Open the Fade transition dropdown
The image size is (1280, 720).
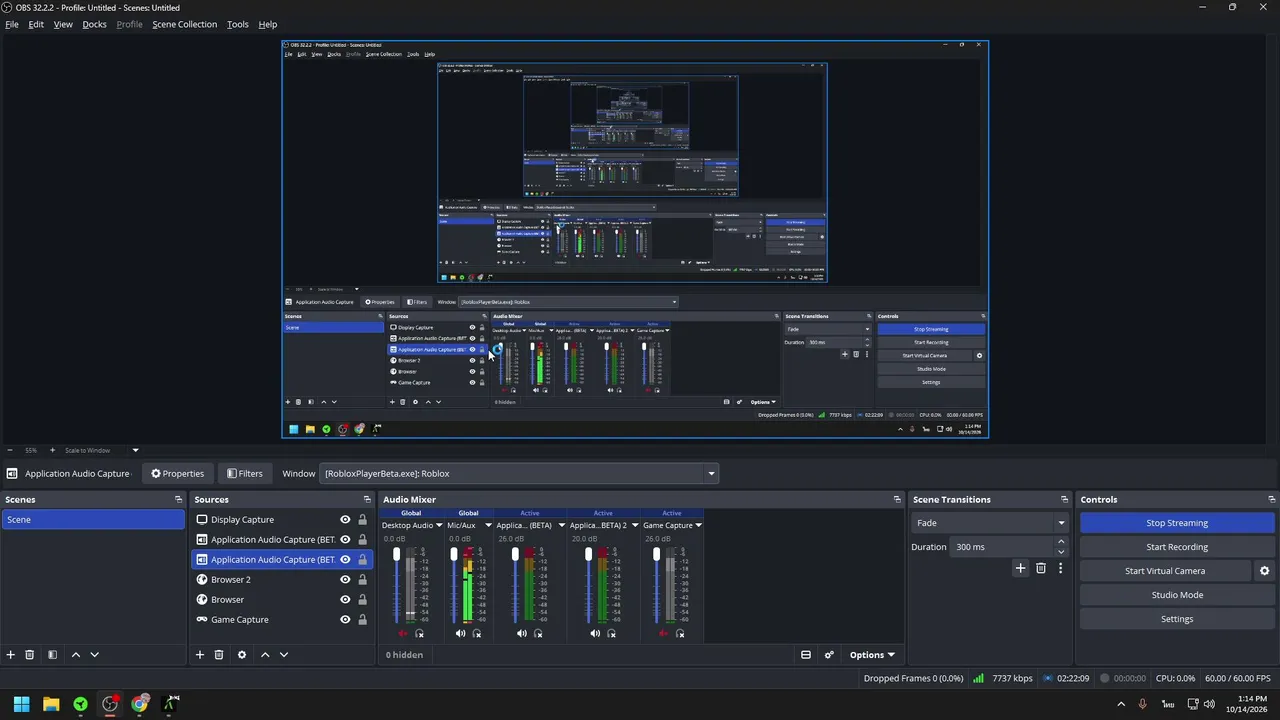tap(990, 523)
